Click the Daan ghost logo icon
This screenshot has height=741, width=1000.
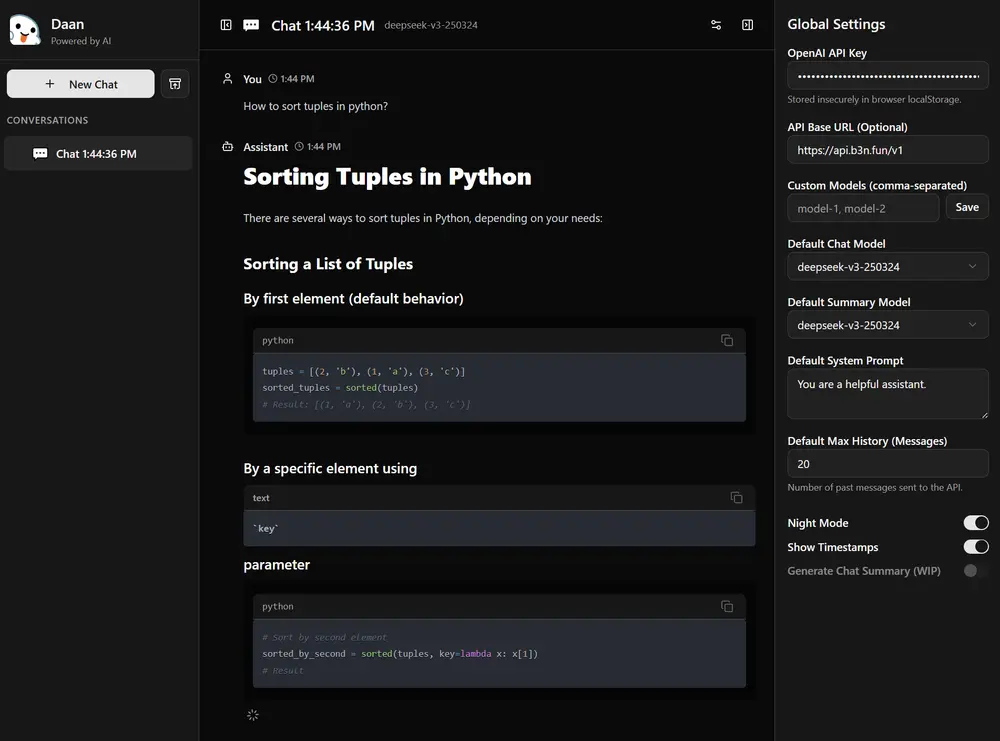tap(25, 31)
